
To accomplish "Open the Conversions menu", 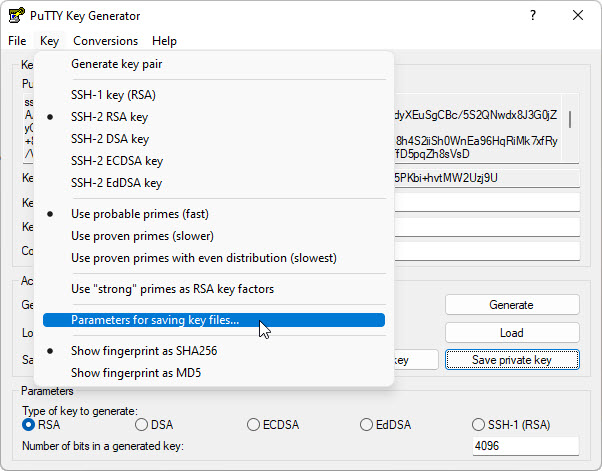I will click(105, 41).
